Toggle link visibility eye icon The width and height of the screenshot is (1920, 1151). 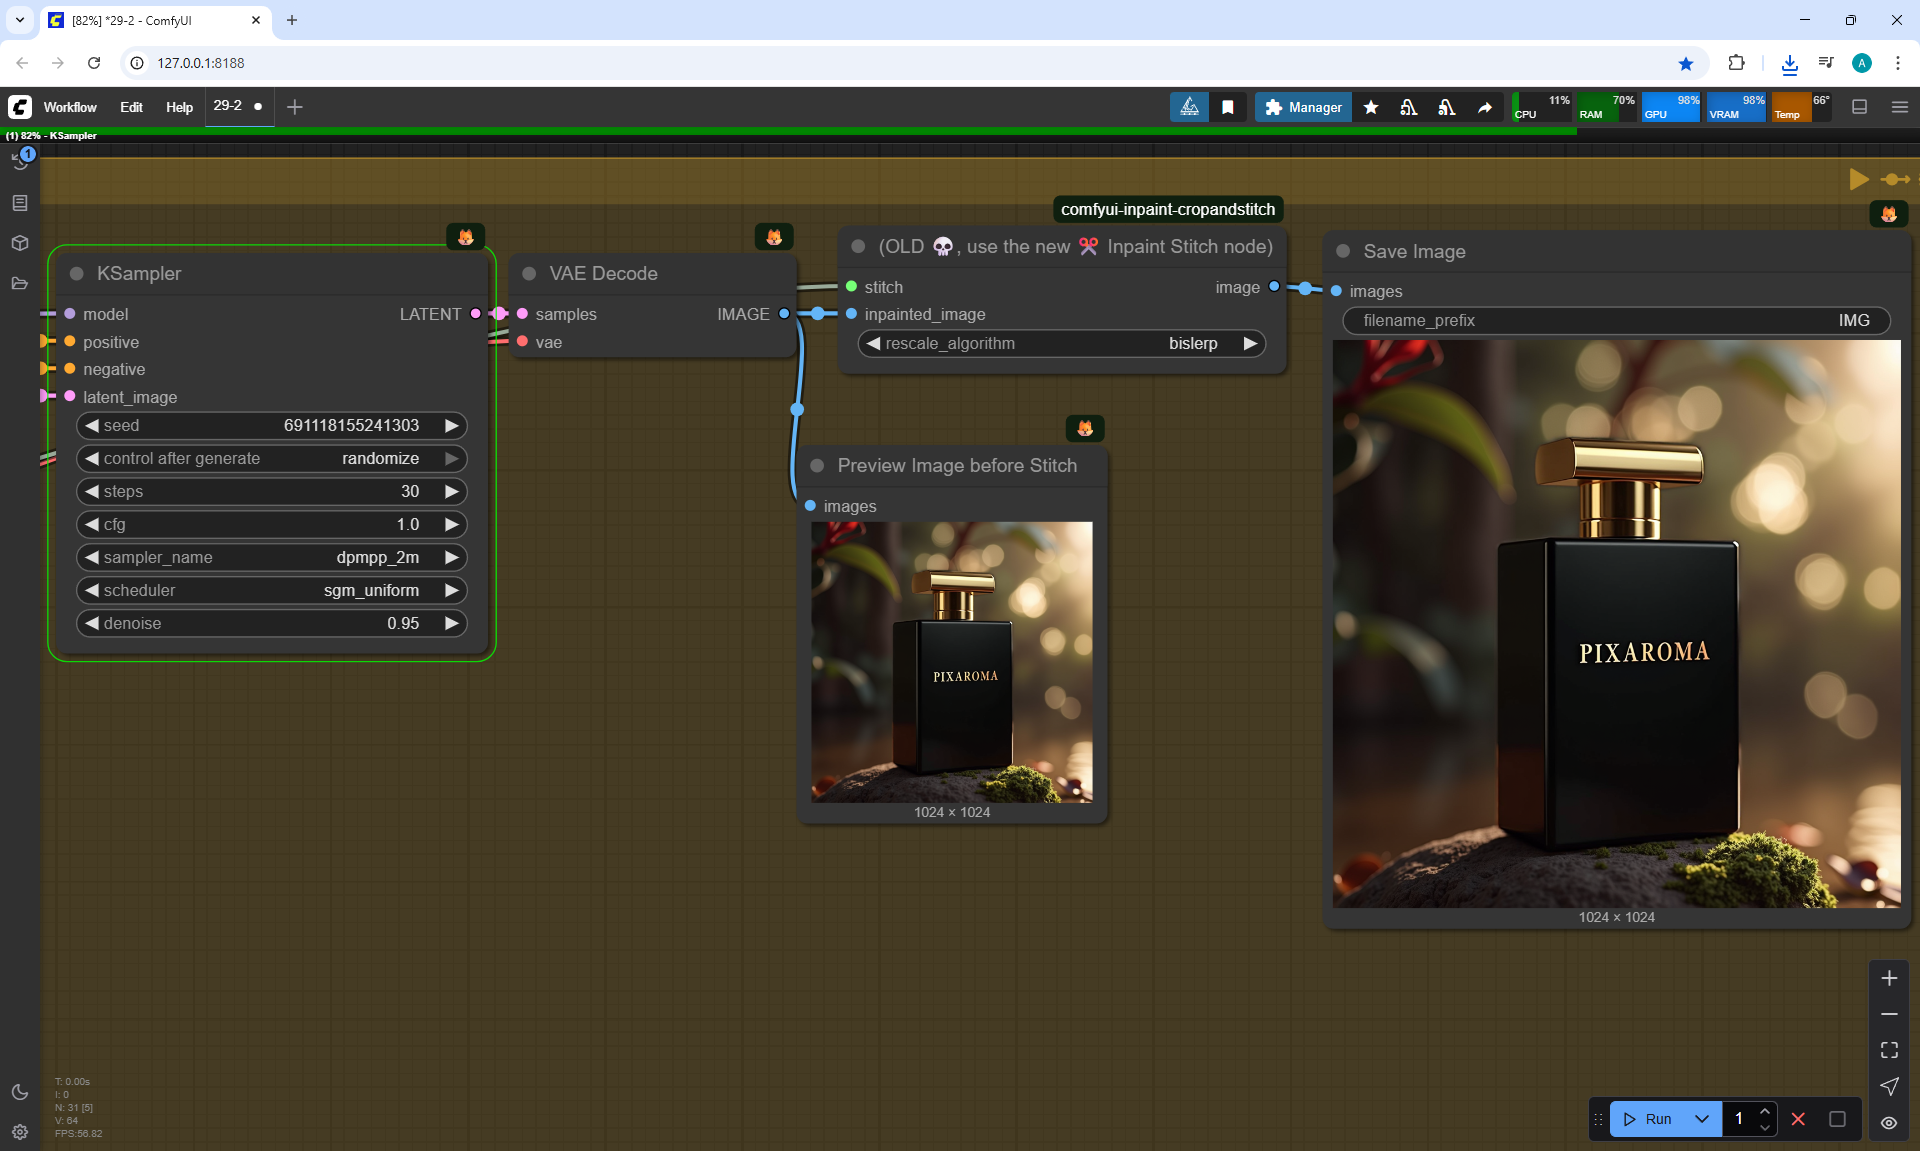click(x=1889, y=1123)
